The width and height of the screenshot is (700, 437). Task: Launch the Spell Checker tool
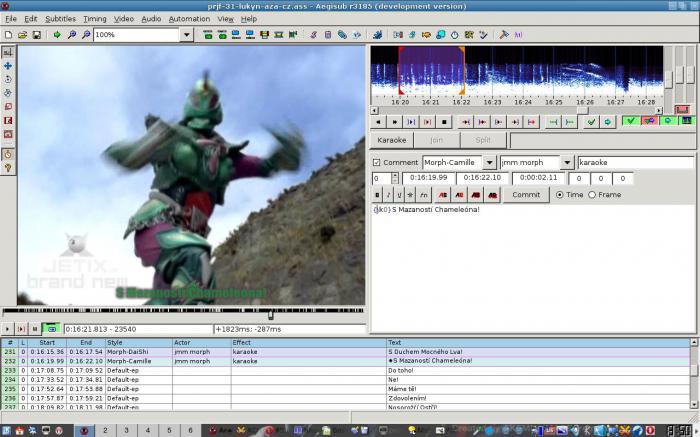point(483,35)
